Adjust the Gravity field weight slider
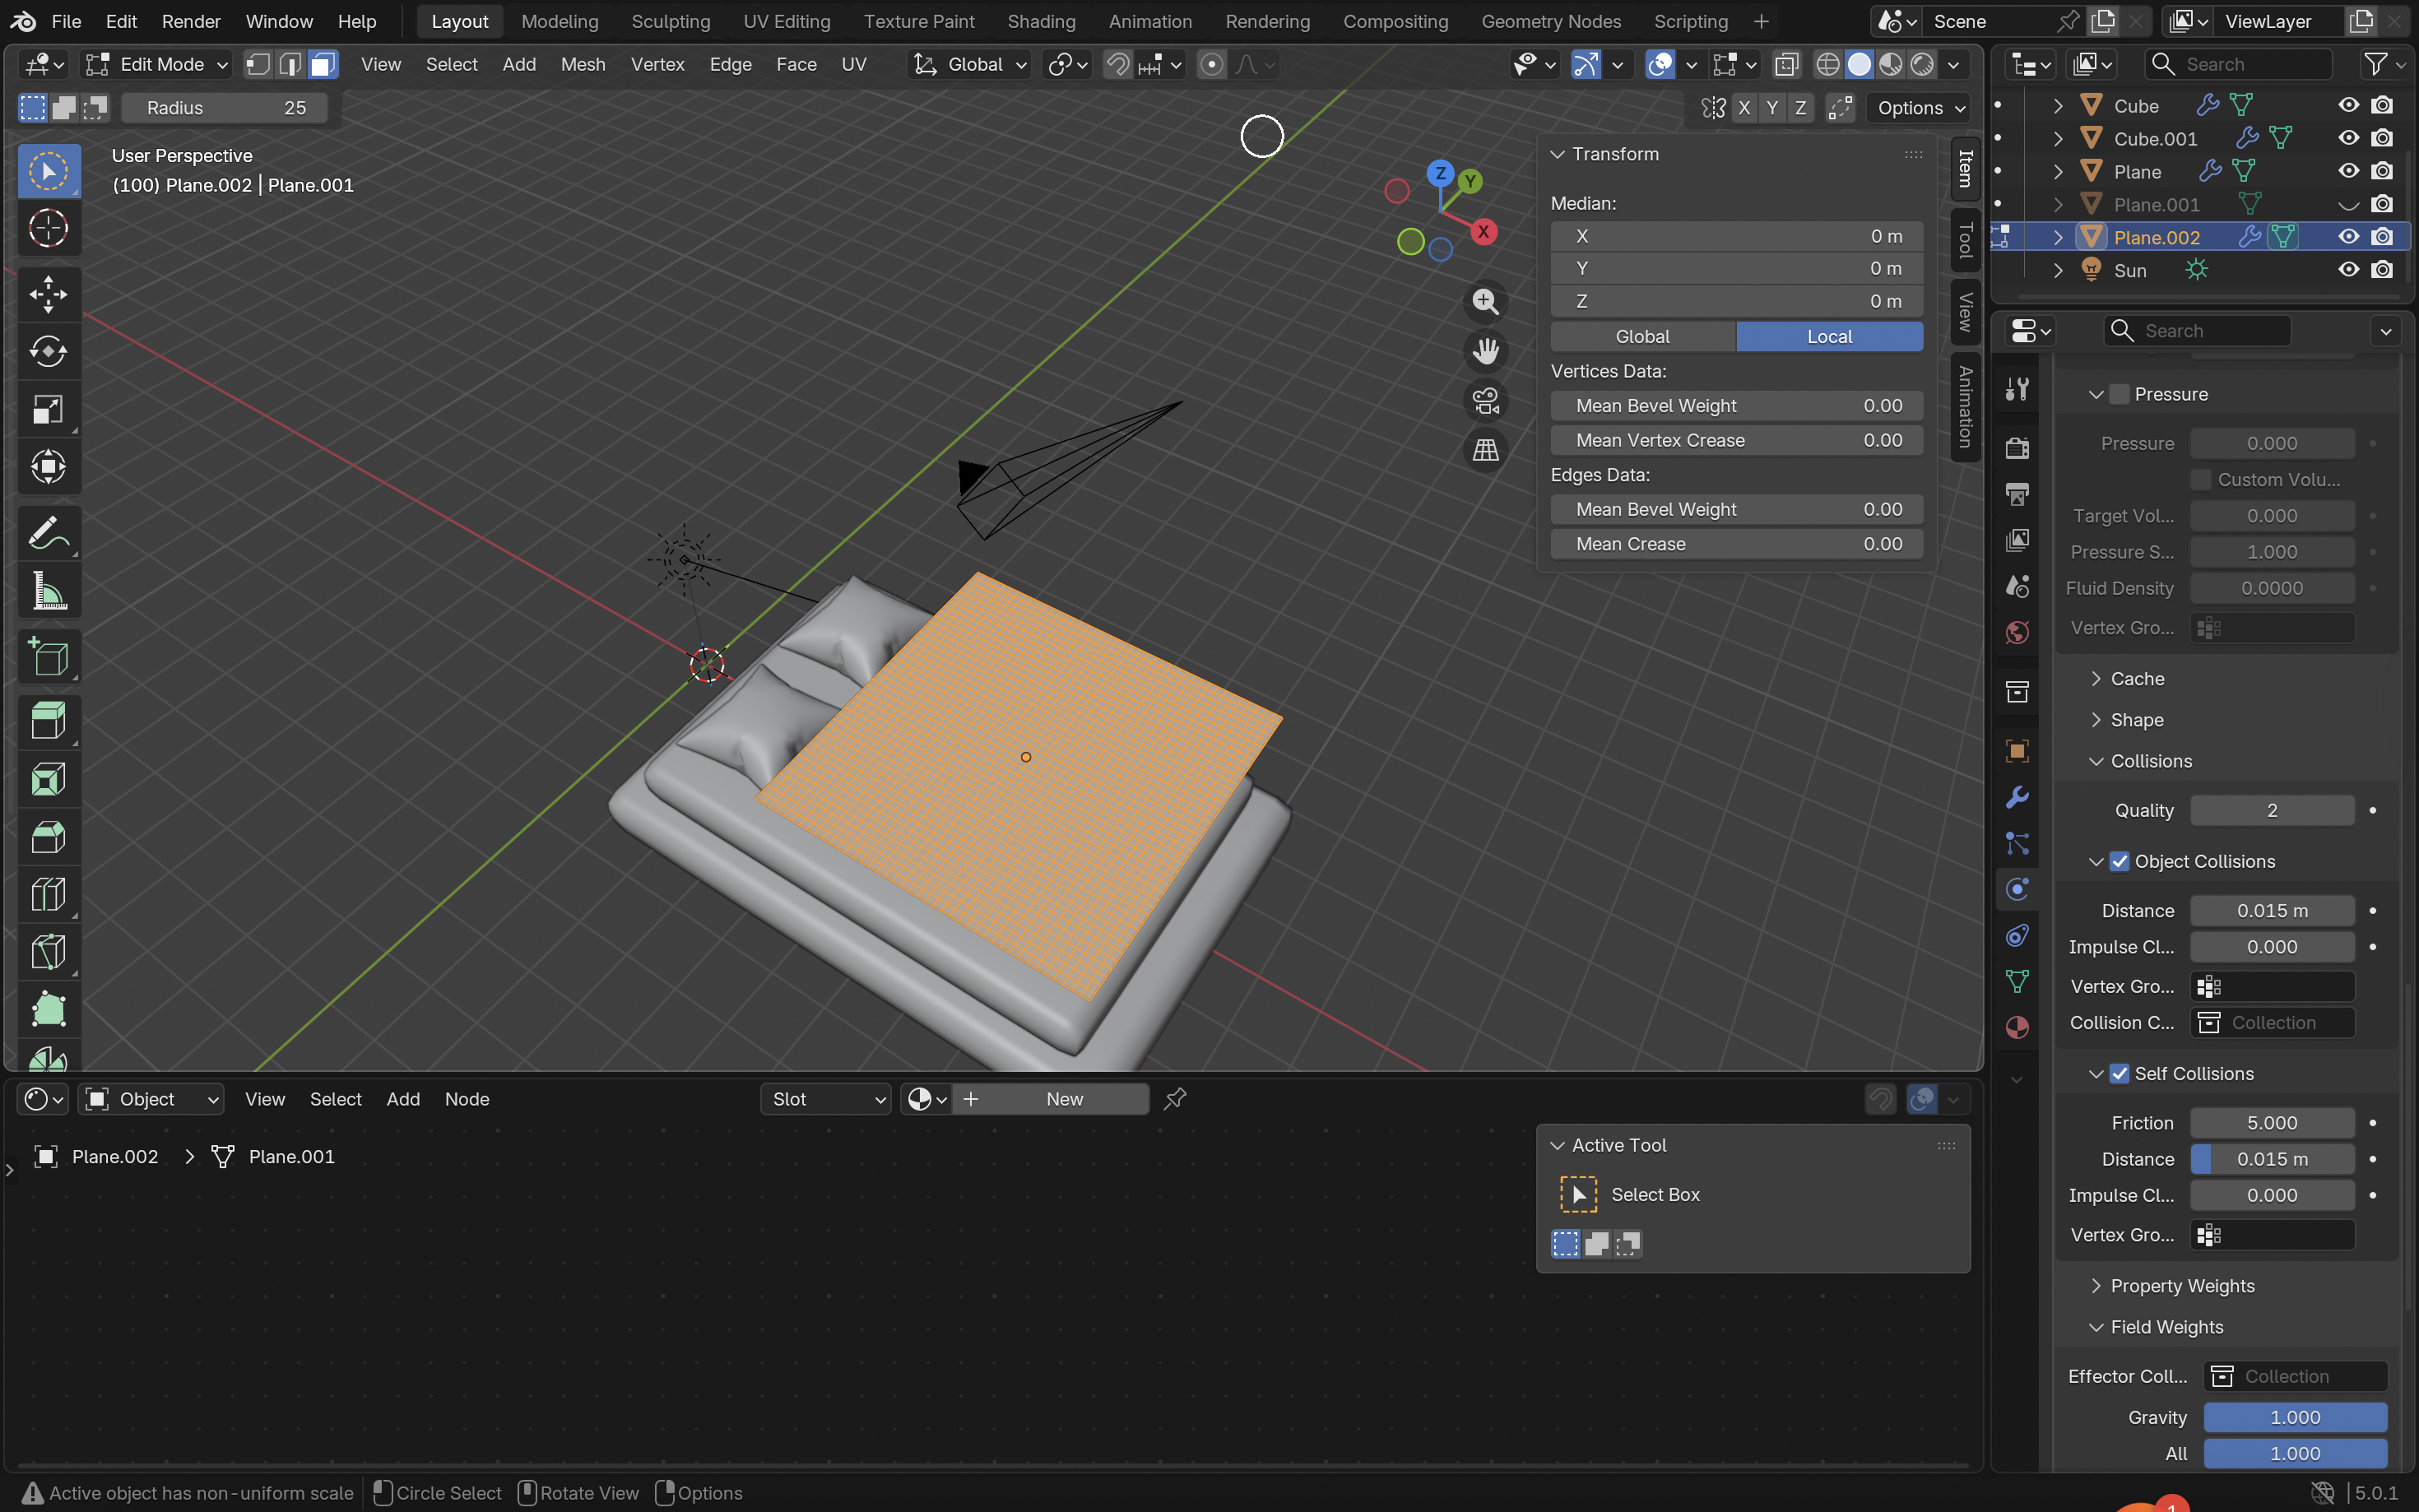2419x1512 pixels. click(2294, 1417)
